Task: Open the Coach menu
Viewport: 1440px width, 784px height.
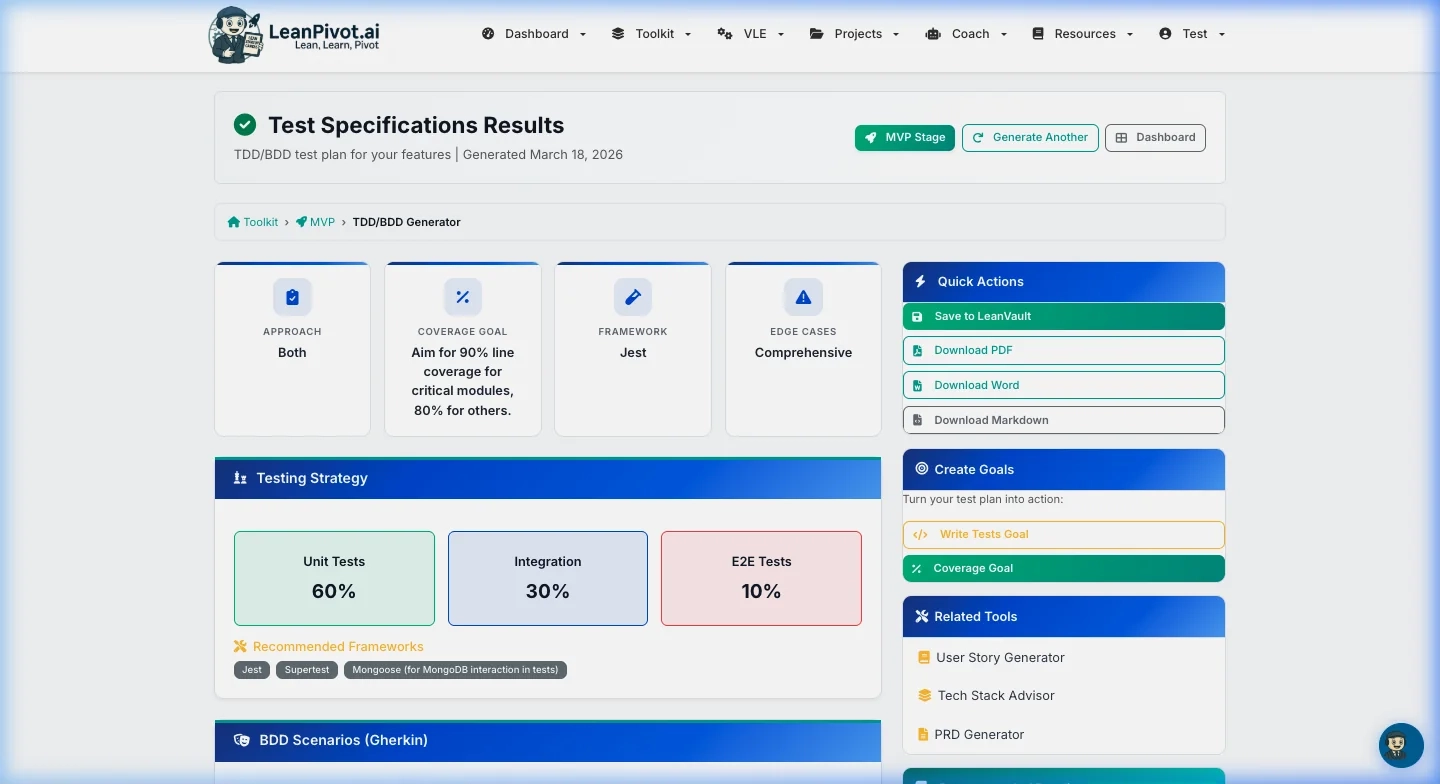Action: (x=966, y=33)
